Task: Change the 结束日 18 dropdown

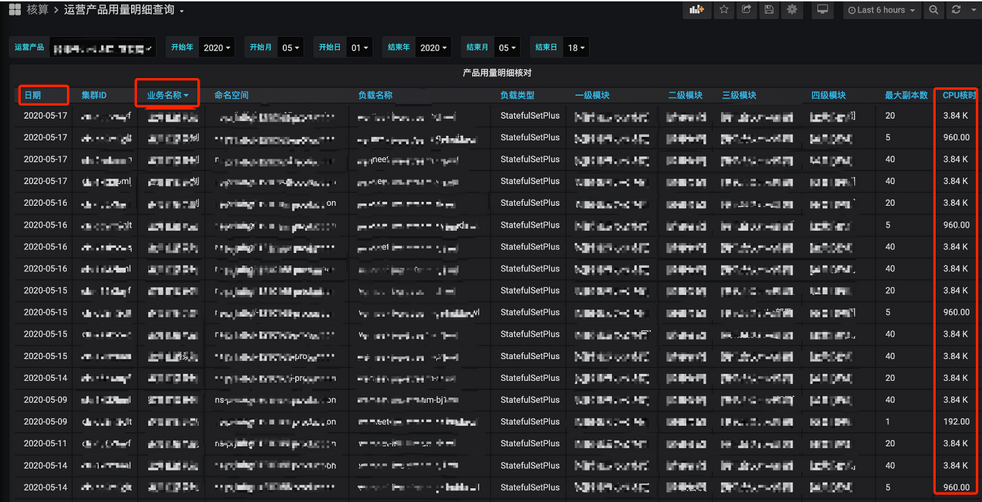Action: click(x=574, y=48)
